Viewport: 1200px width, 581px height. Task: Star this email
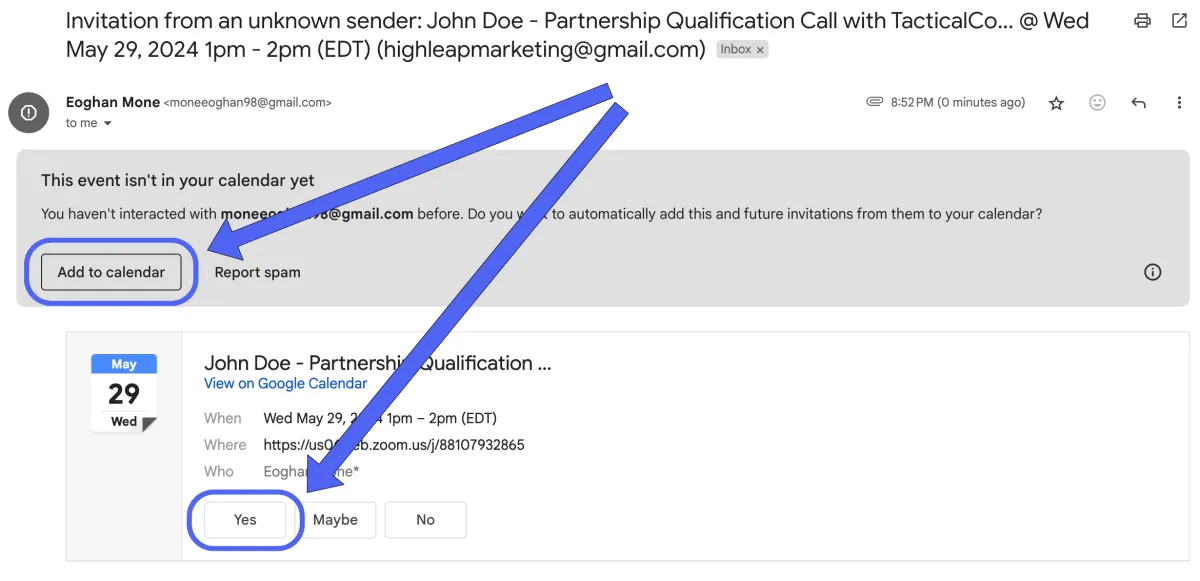[1056, 103]
